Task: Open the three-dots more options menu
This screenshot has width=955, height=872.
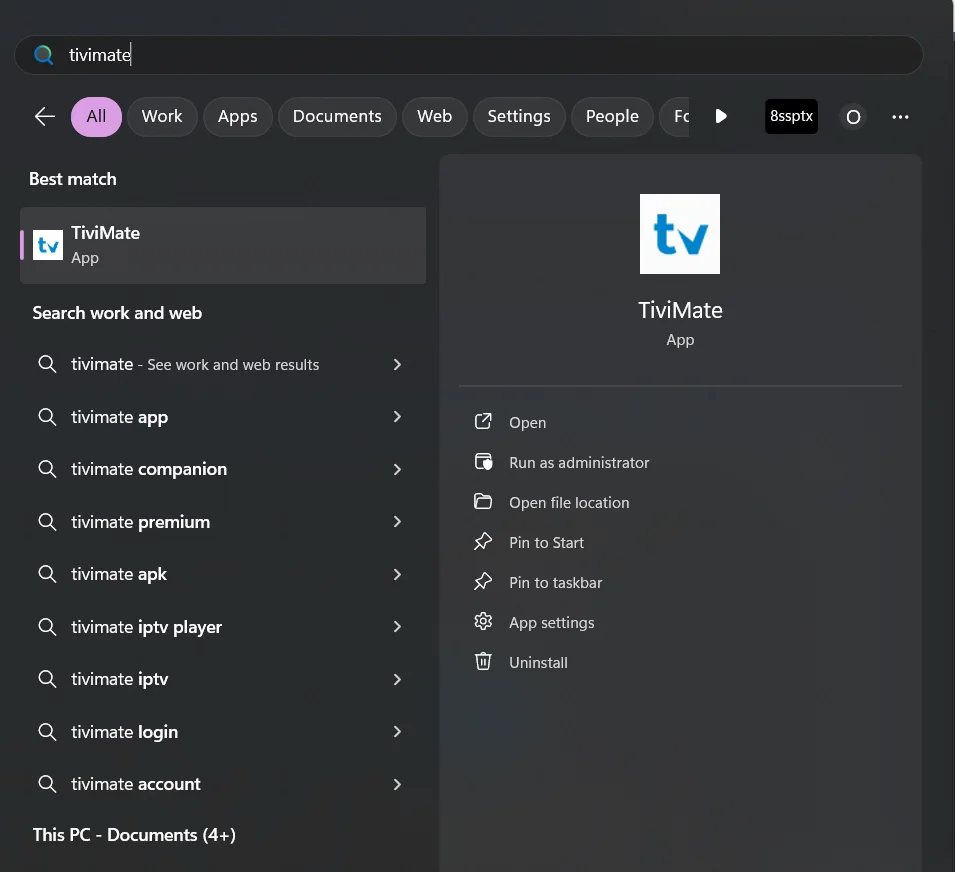Action: click(x=900, y=116)
